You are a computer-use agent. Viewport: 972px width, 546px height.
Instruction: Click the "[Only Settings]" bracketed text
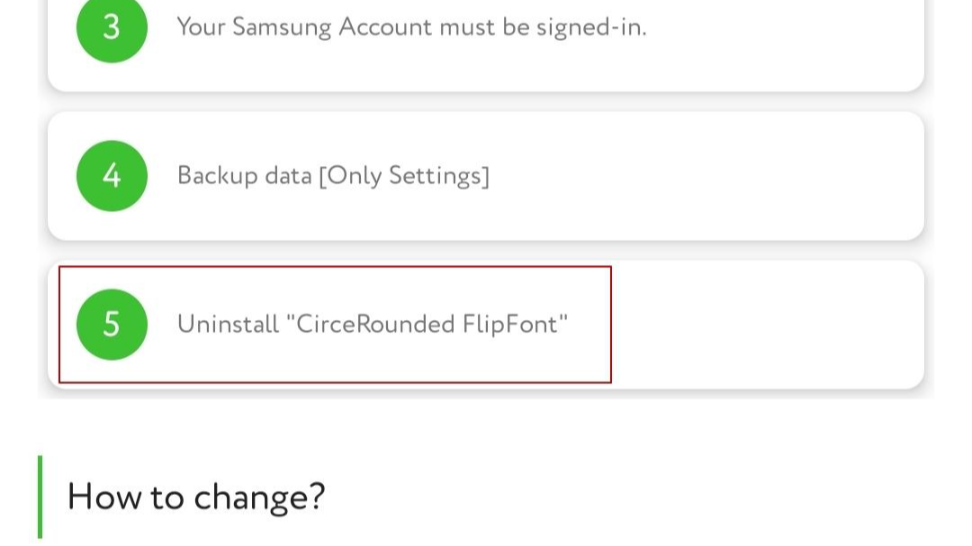coord(404,176)
